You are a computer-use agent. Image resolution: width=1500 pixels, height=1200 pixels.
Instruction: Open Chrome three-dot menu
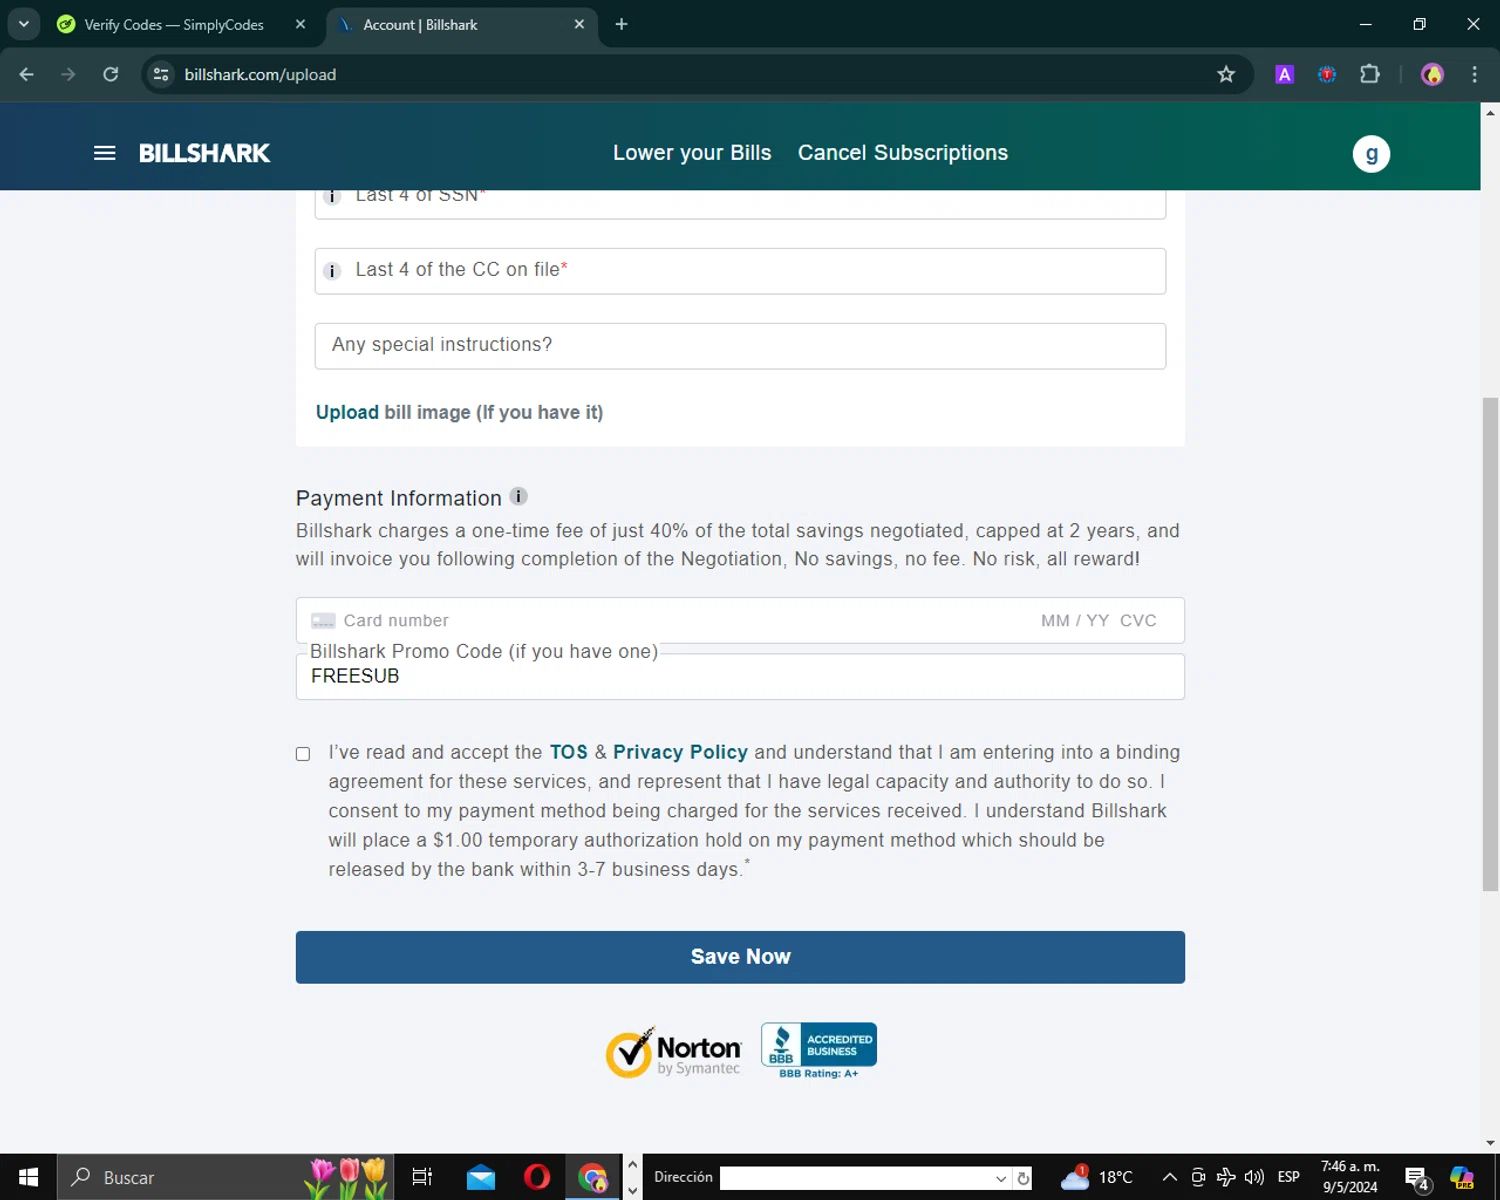tap(1474, 74)
